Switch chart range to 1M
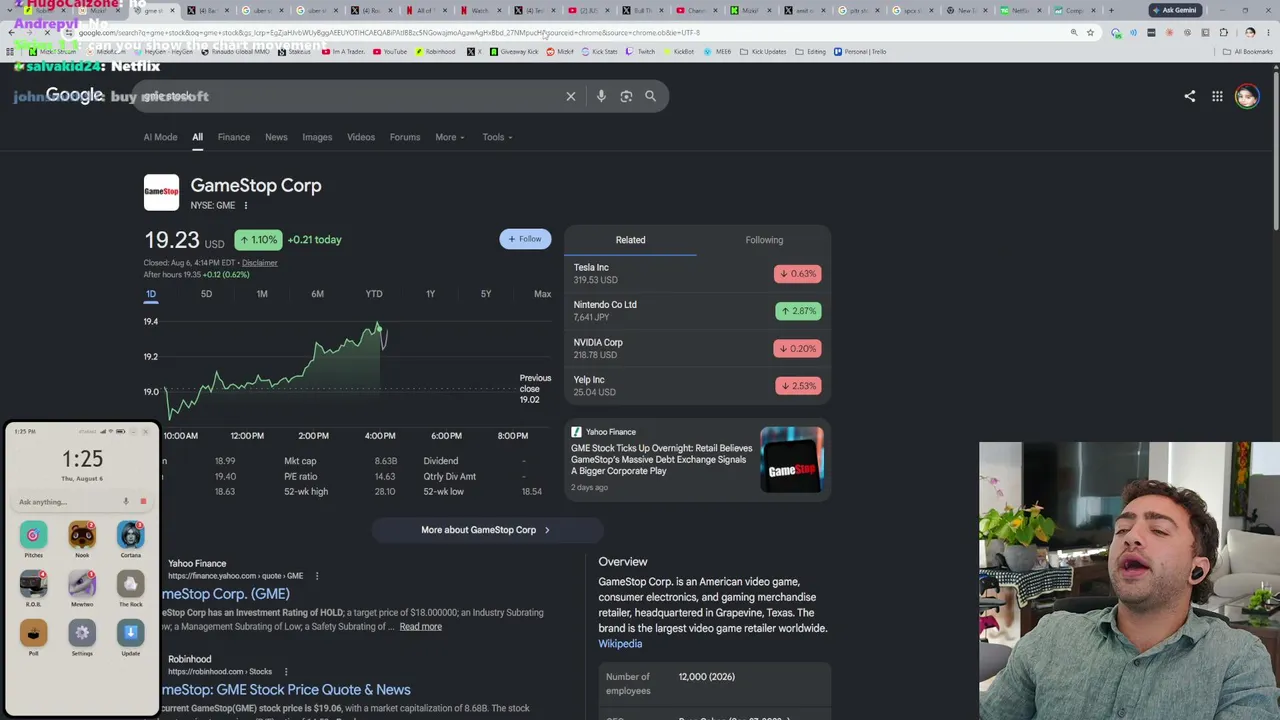Screen dimensions: 1280x720 click(x=262, y=294)
